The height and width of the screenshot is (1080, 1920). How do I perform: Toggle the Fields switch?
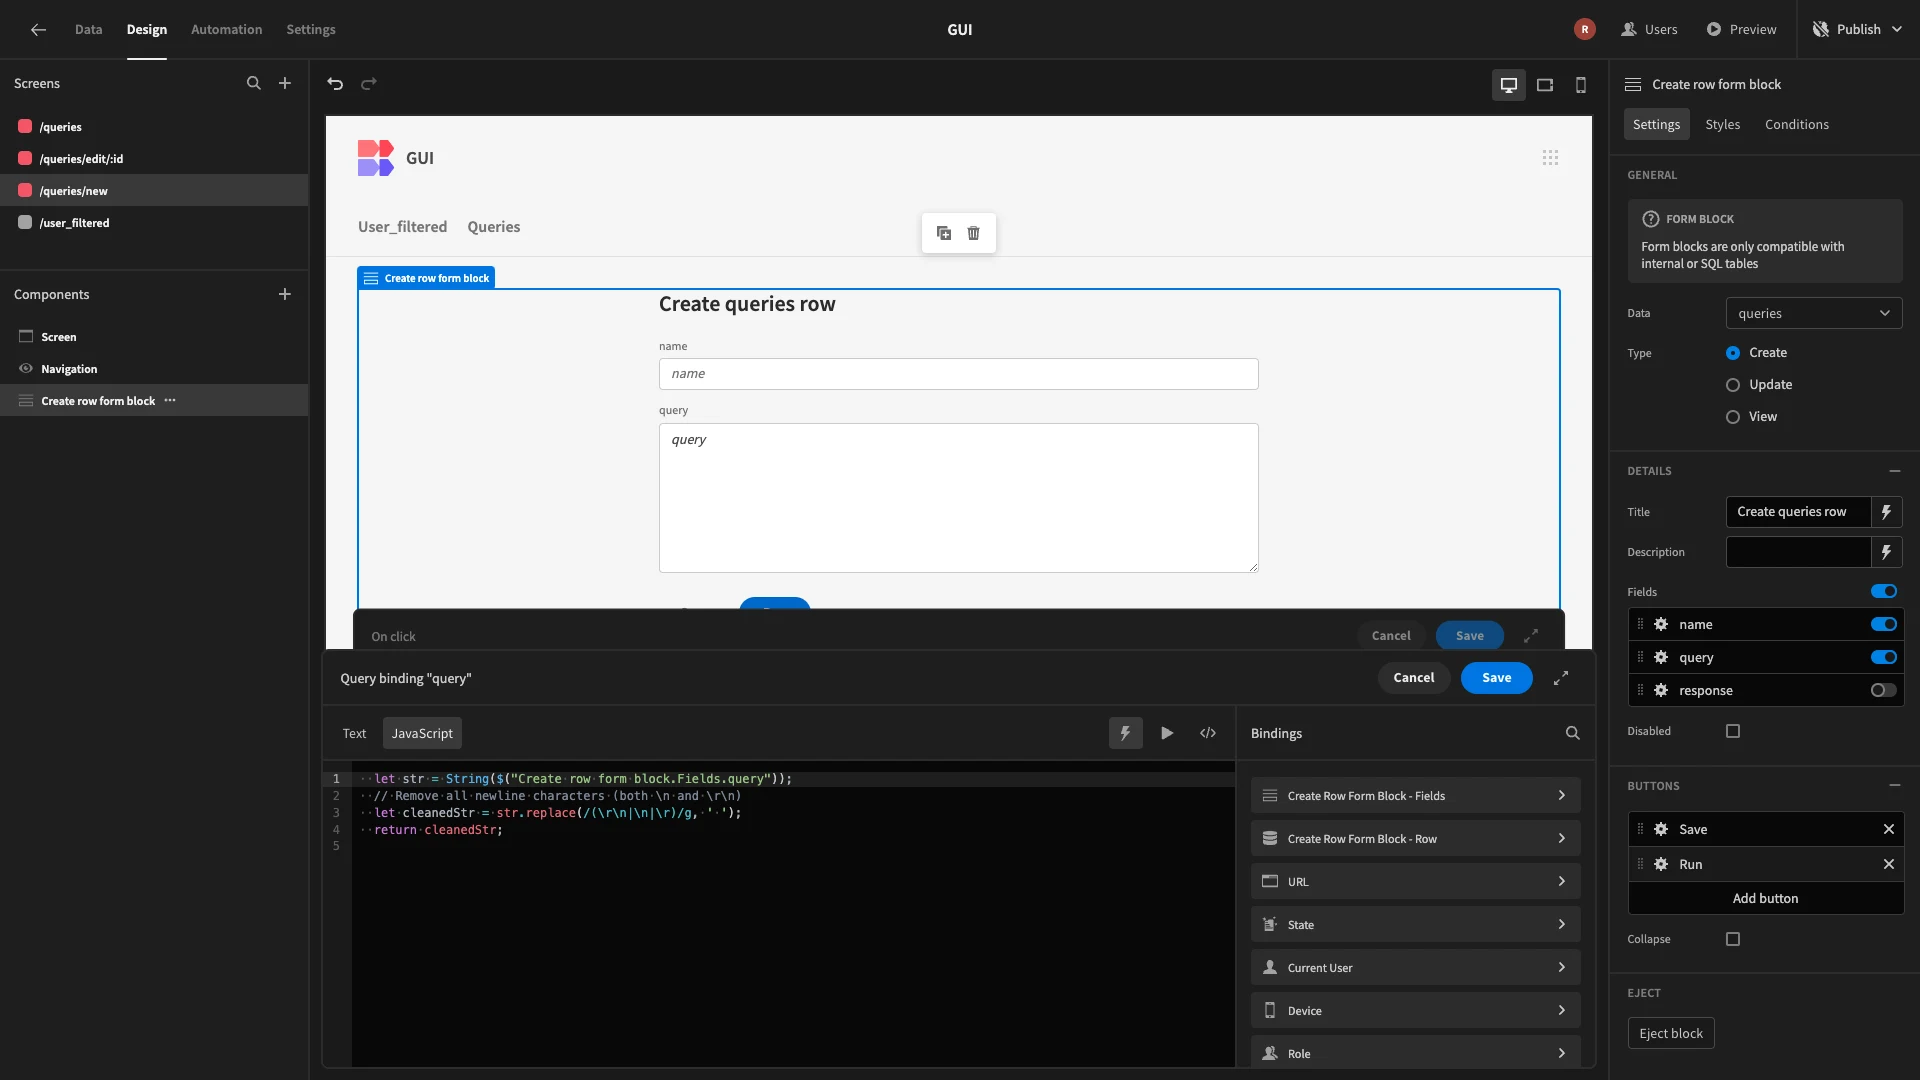point(1884,592)
